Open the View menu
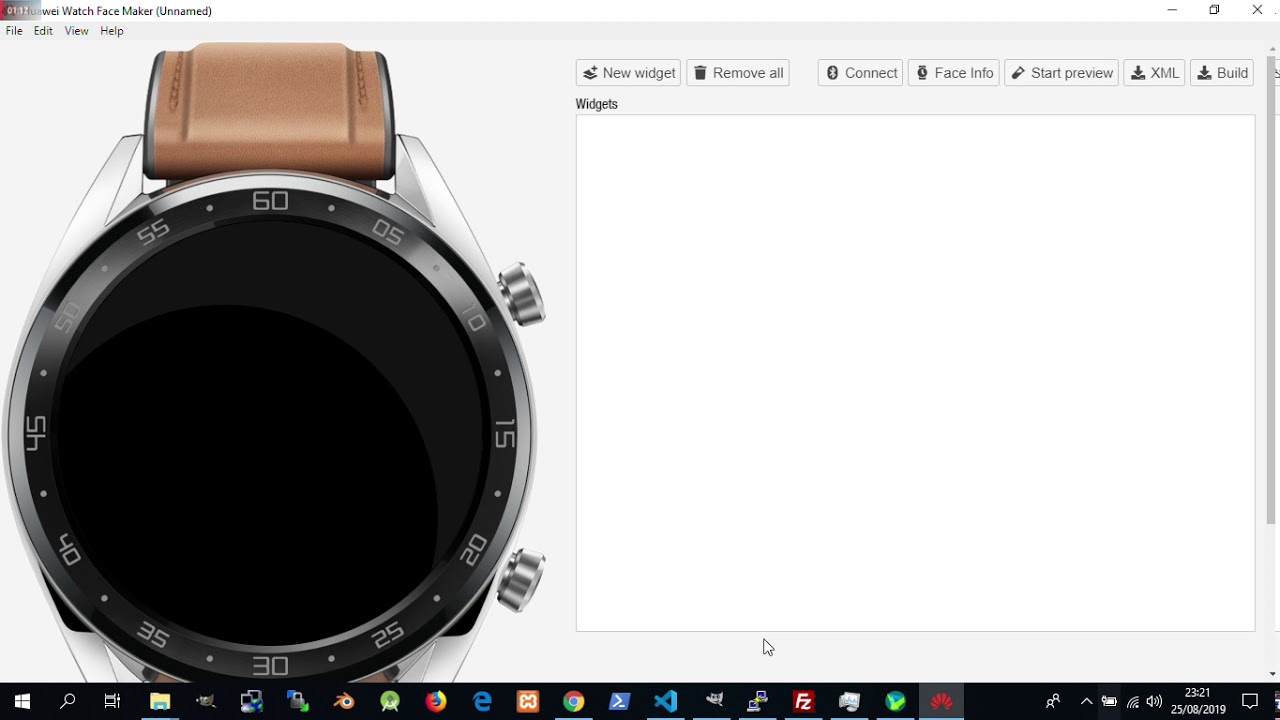1280x720 pixels. tap(77, 31)
